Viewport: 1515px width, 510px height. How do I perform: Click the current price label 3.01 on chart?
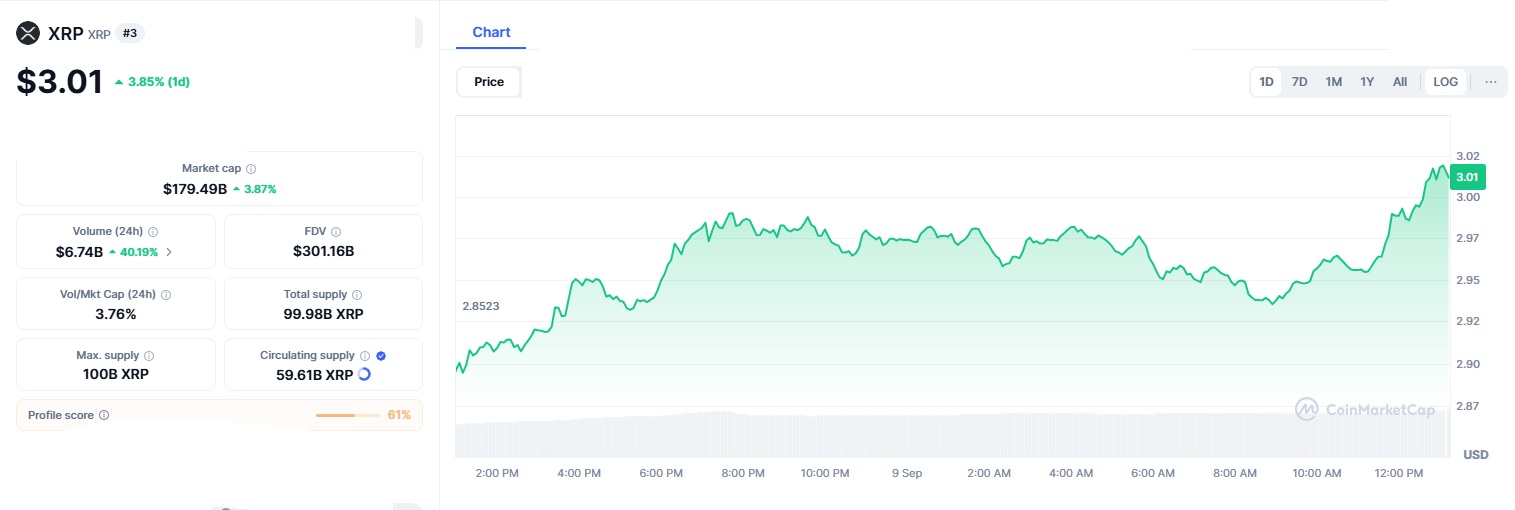pyautogui.click(x=1467, y=178)
